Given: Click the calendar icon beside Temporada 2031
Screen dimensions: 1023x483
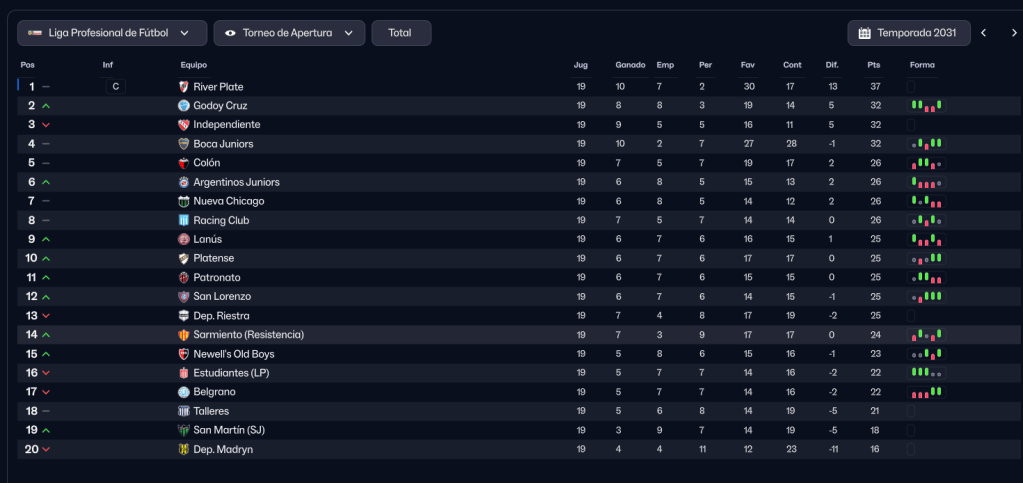Looking at the screenshot, I should pos(865,33).
